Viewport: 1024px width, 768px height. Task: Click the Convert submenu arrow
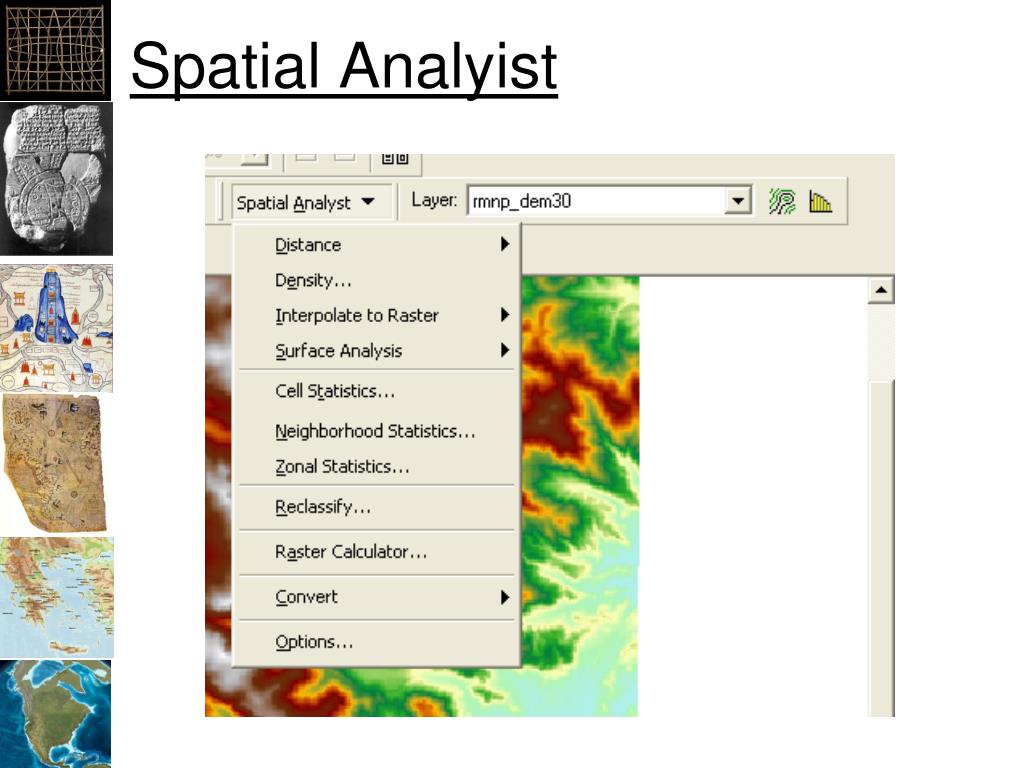tap(505, 597)
